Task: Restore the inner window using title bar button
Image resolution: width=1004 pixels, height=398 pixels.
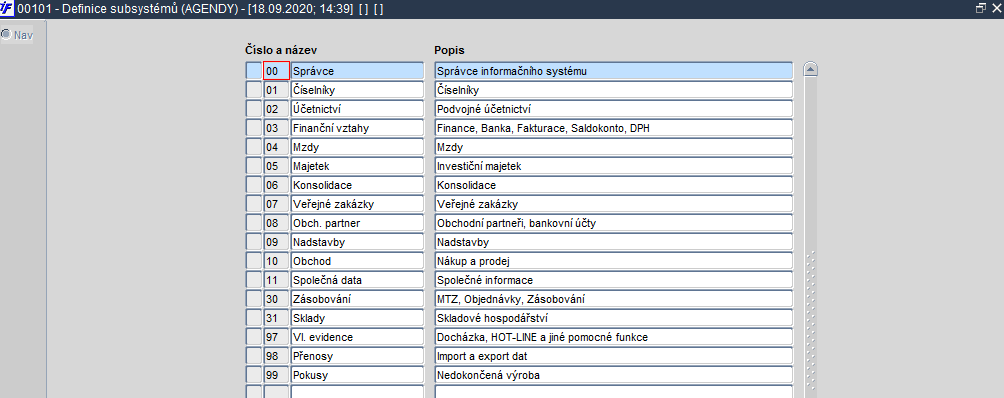Action: pyautogui.click(x=980, y=8)
